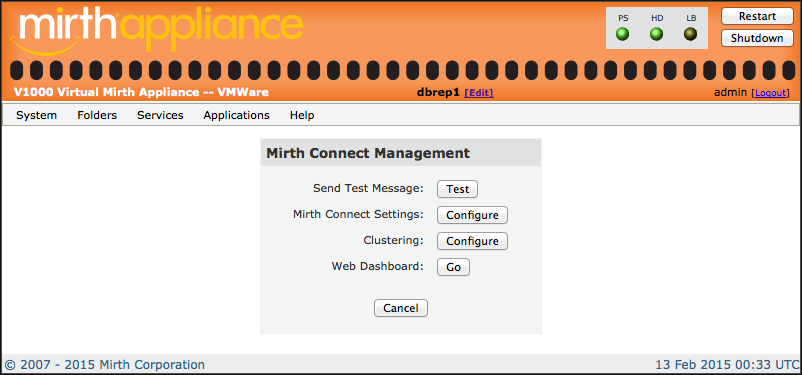Open the Applications menu
Screen dimensions: 802x375
(x=236, y=115)
